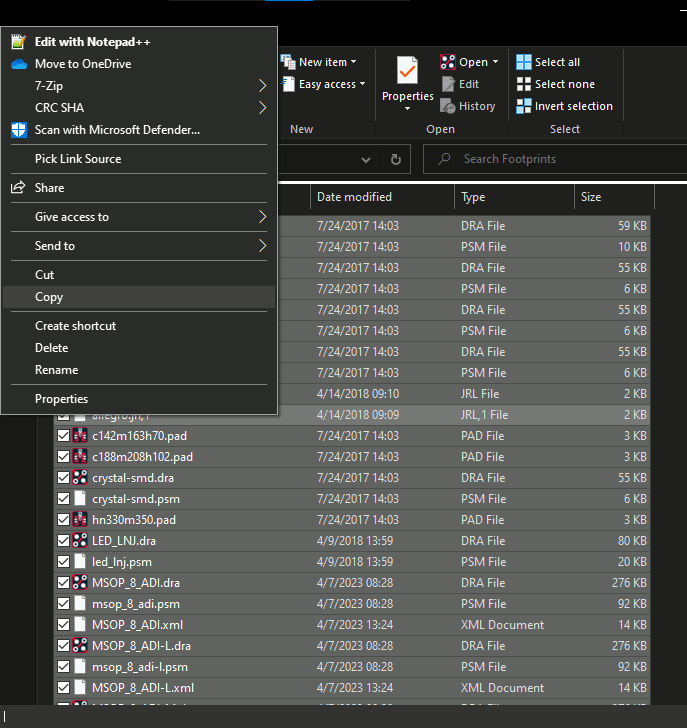This screenshot has width=687, height=728.
Task: Click the Notepad++ icon in context menu
Action: 19,42
